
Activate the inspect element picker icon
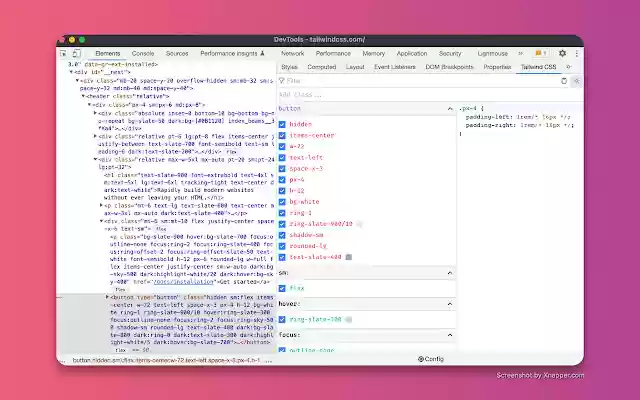[63, 53]
